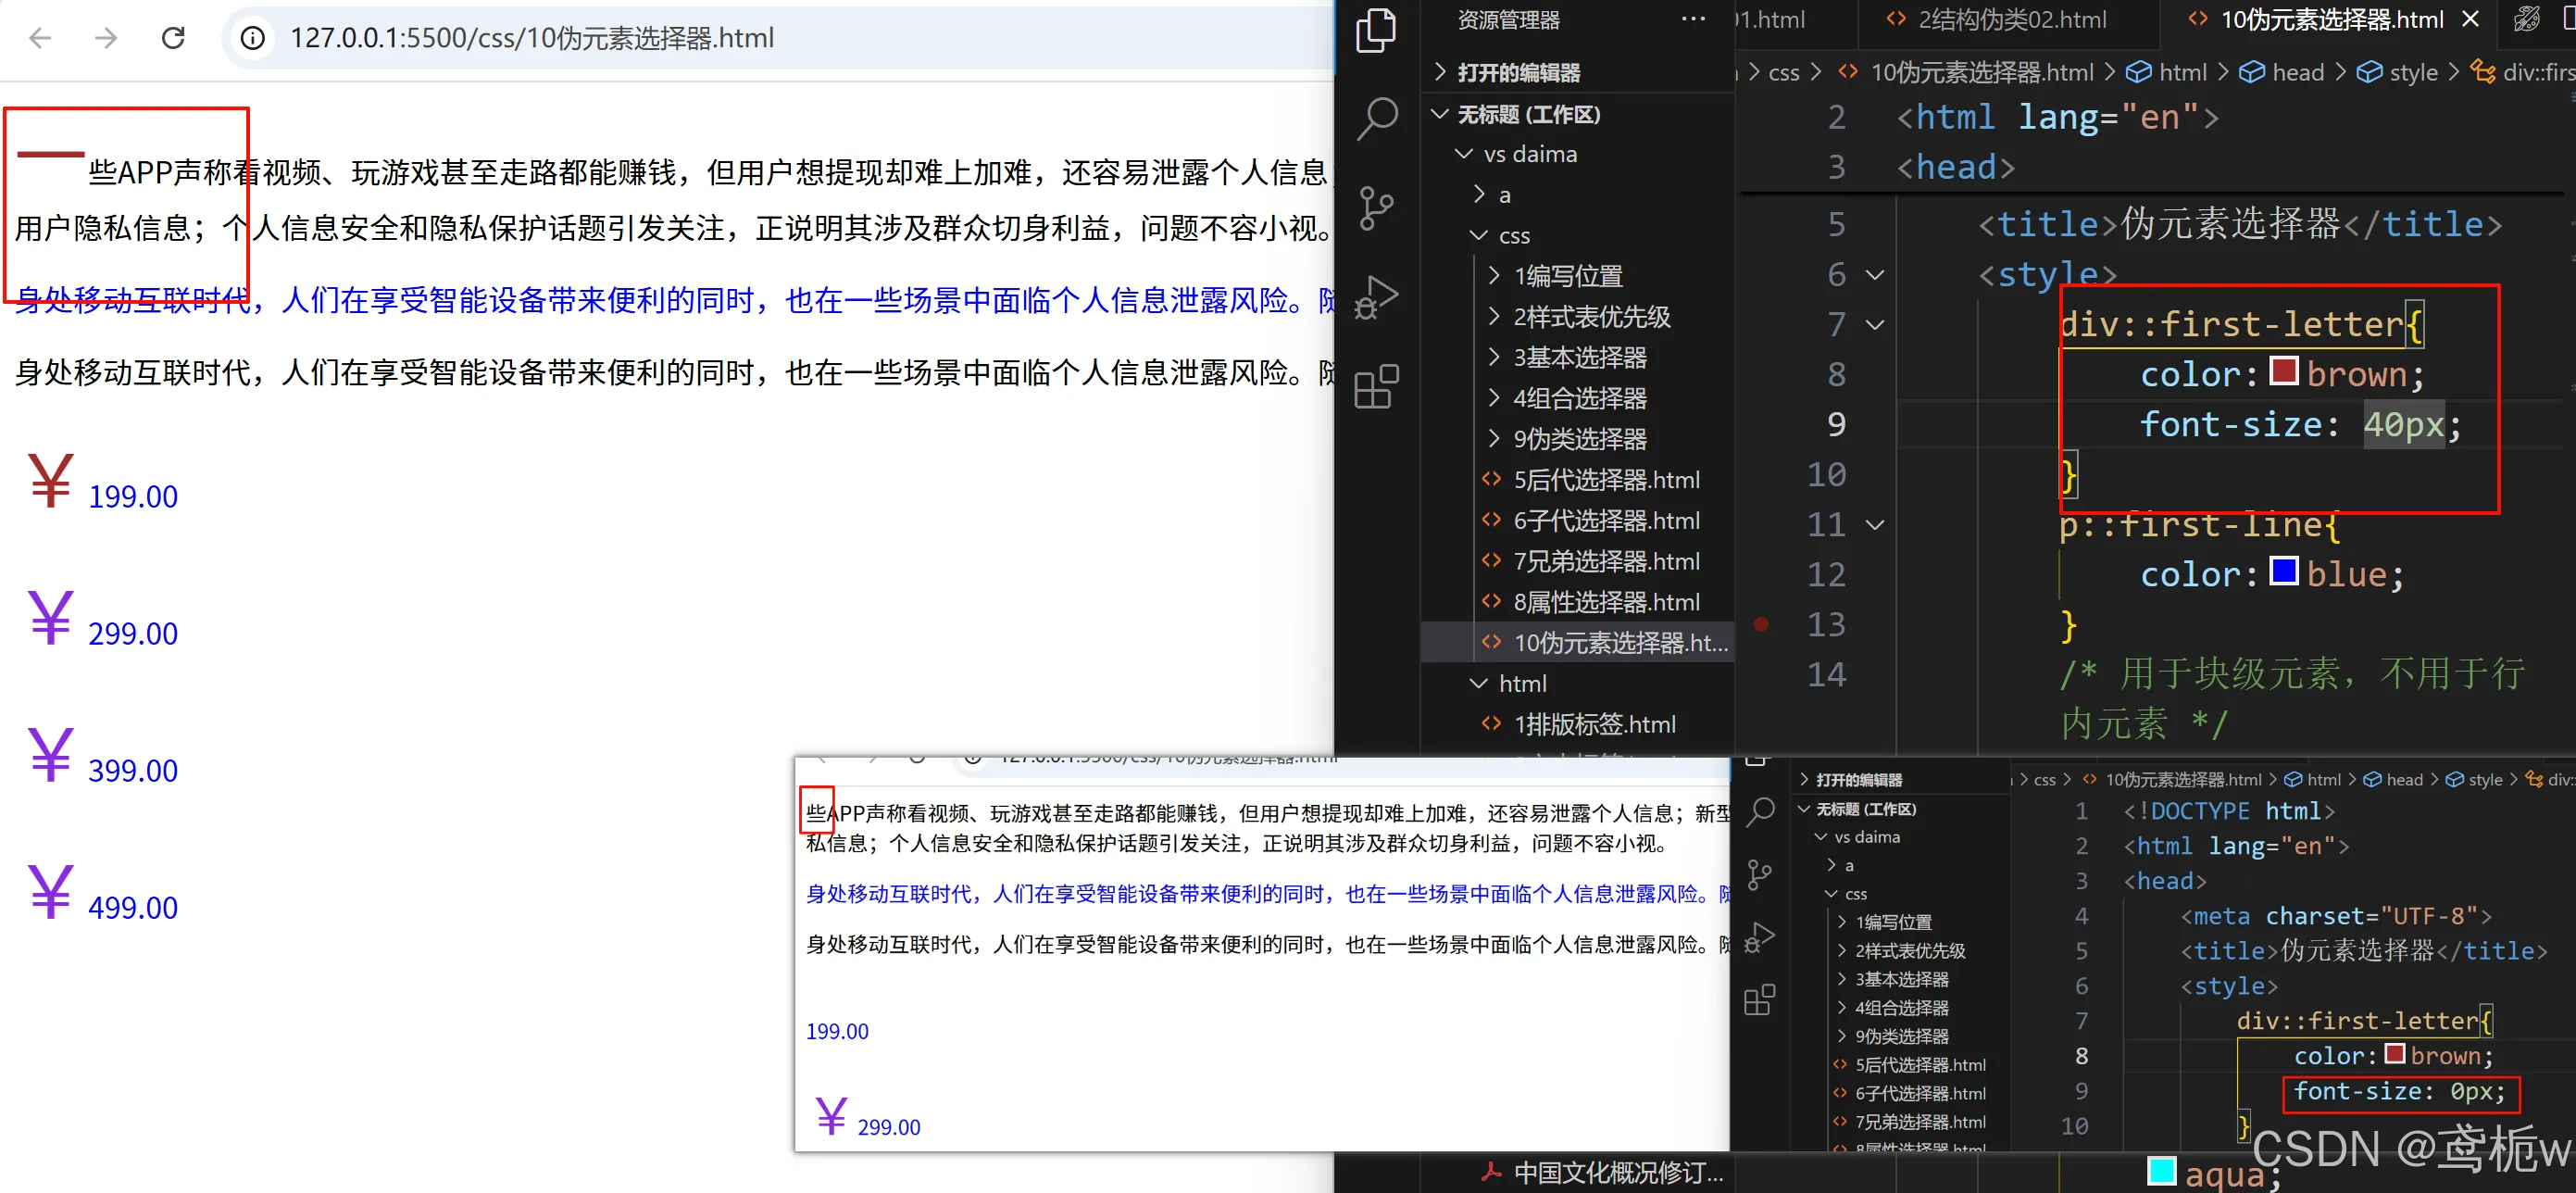Open the Source Control icon

pos(1377,208)
